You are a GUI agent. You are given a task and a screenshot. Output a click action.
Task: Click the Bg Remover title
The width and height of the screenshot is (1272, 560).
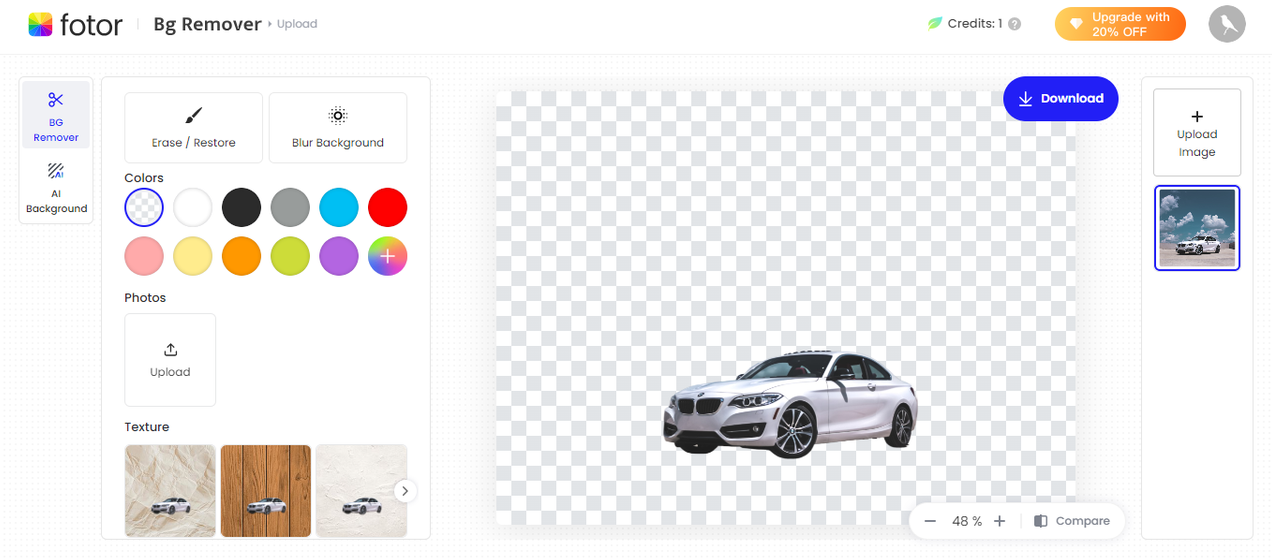coord(207,24)
